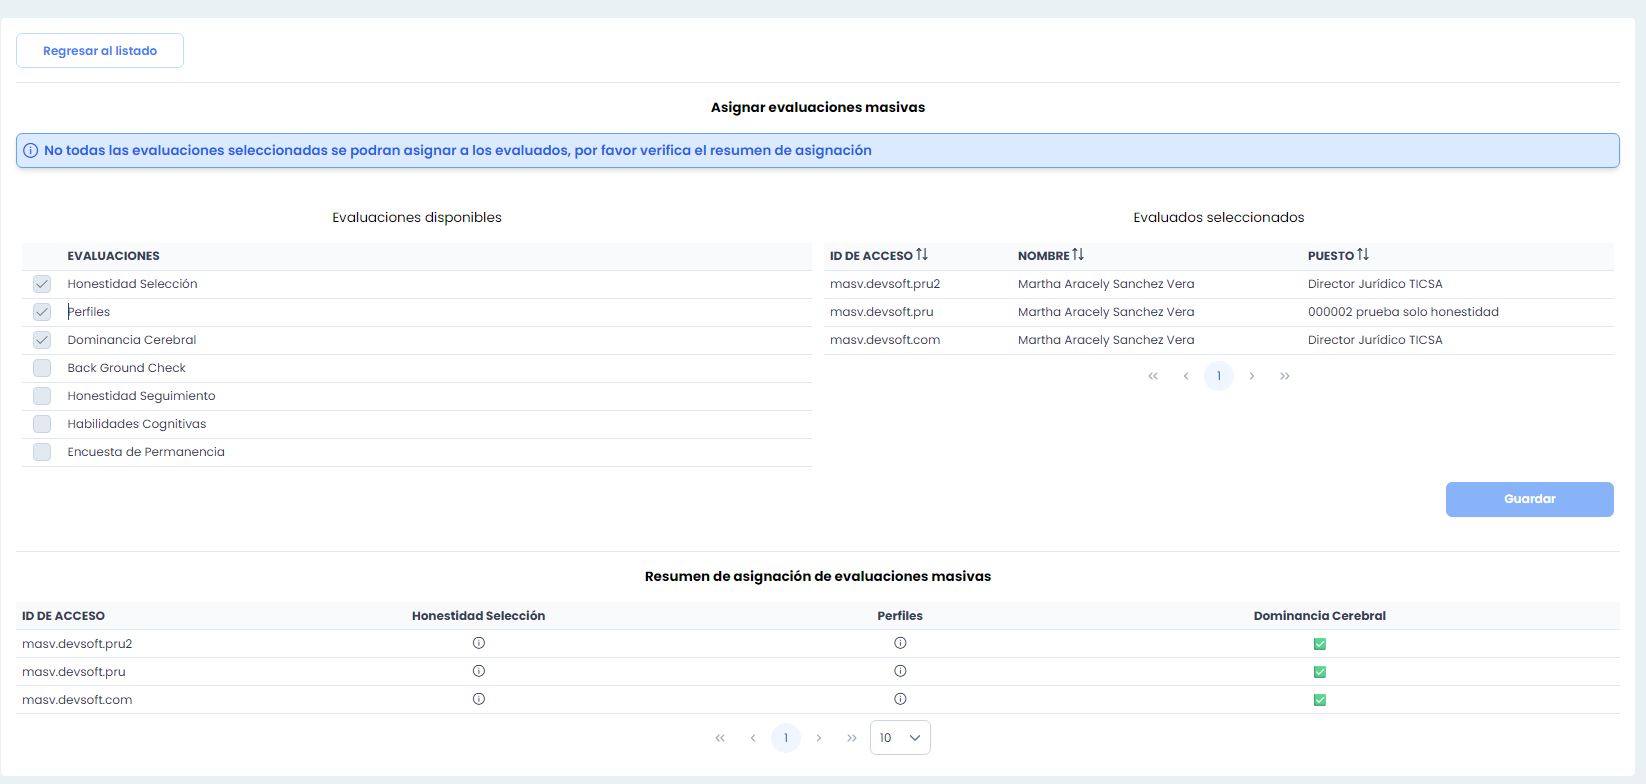The width and height of the screenshot is (1646, 784).
Task: Sort by ID DE ACCESO column arrows
Action: click(x=922, y=255)
